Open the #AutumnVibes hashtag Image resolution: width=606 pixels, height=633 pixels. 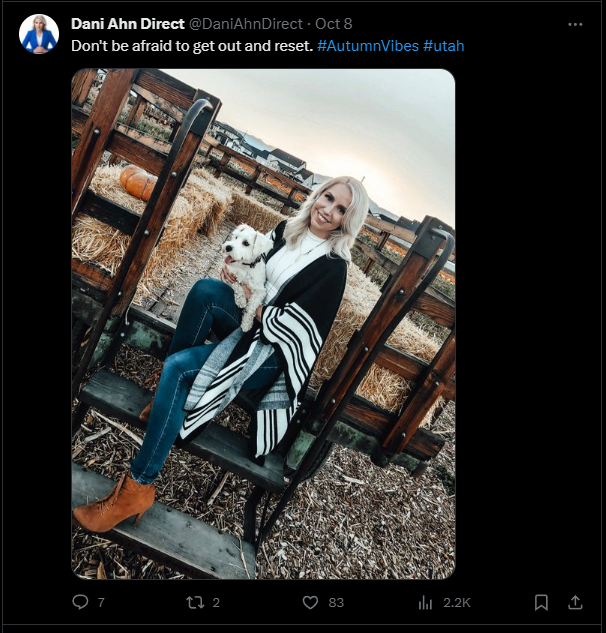[x=368, y=46]
